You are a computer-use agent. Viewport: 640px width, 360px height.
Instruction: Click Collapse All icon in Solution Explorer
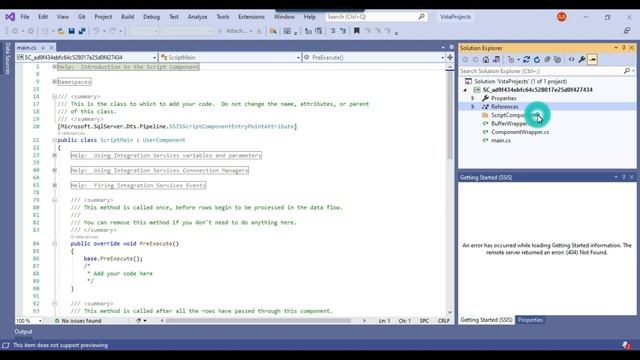(x=547, y=60)
